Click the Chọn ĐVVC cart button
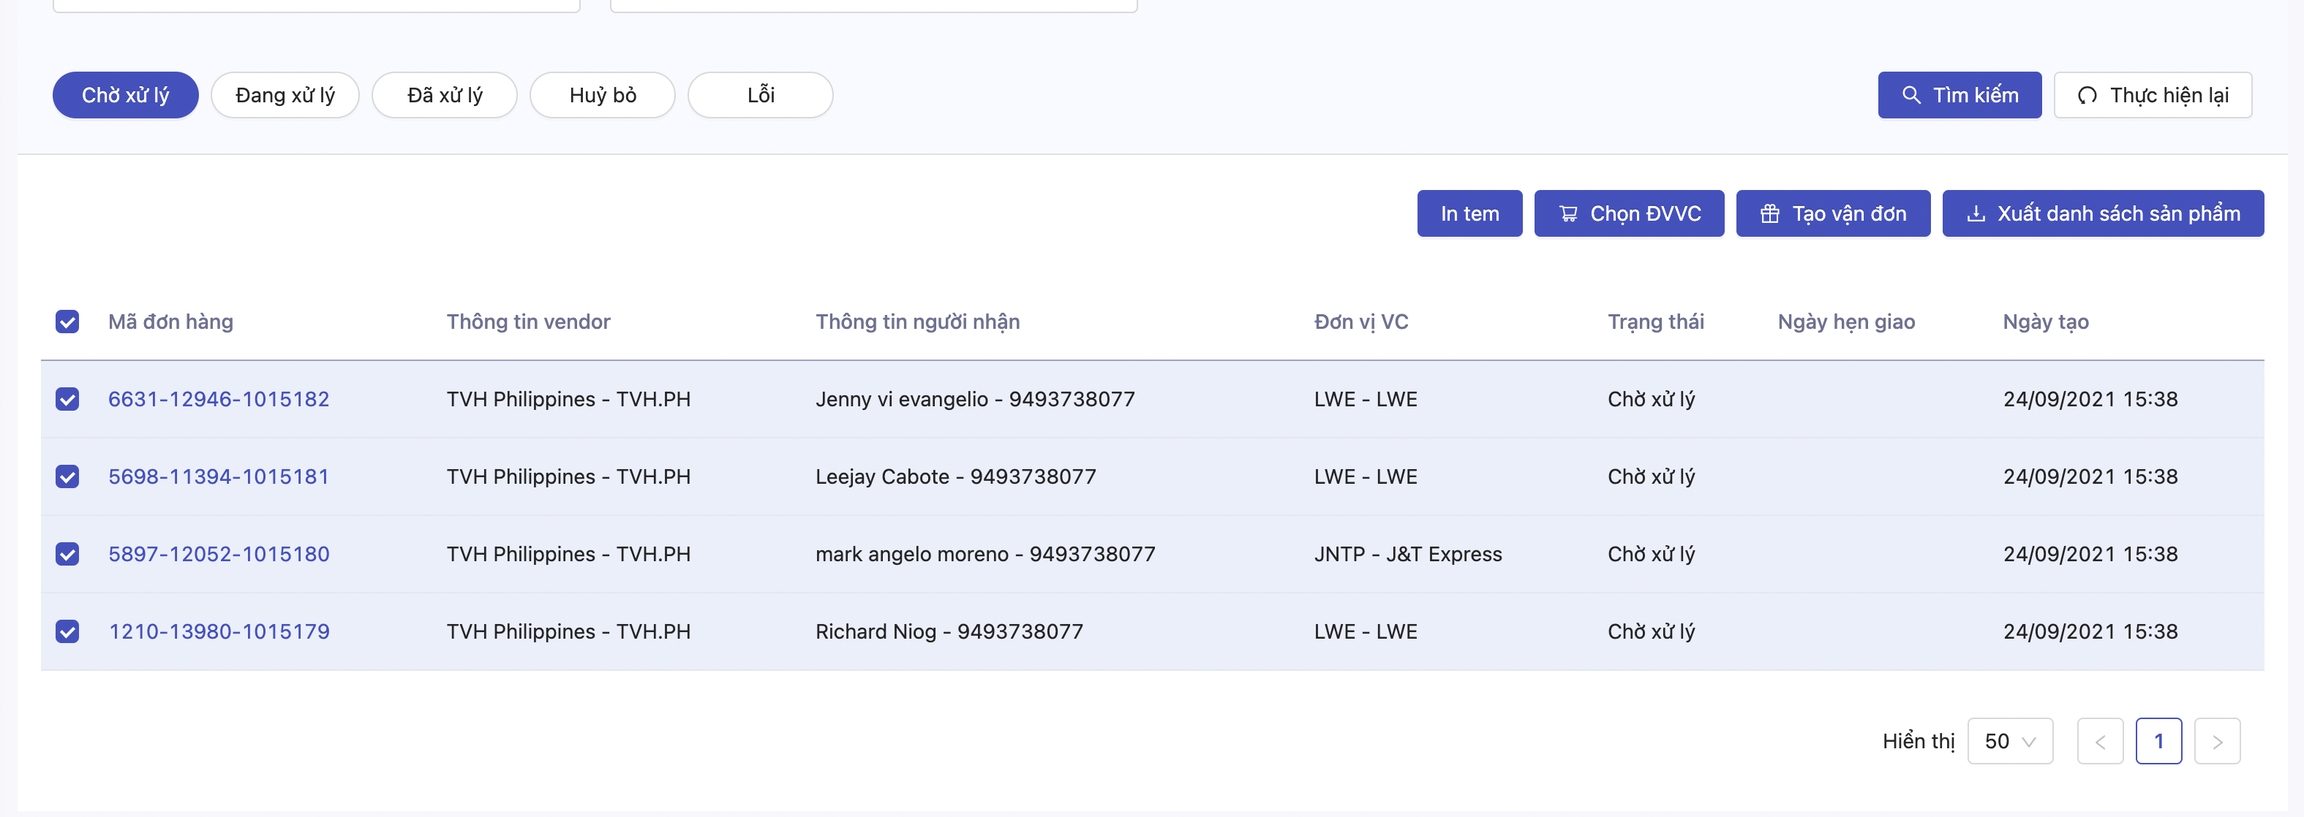This screenshot has width=2304, height=817. tap(1628, 213)
